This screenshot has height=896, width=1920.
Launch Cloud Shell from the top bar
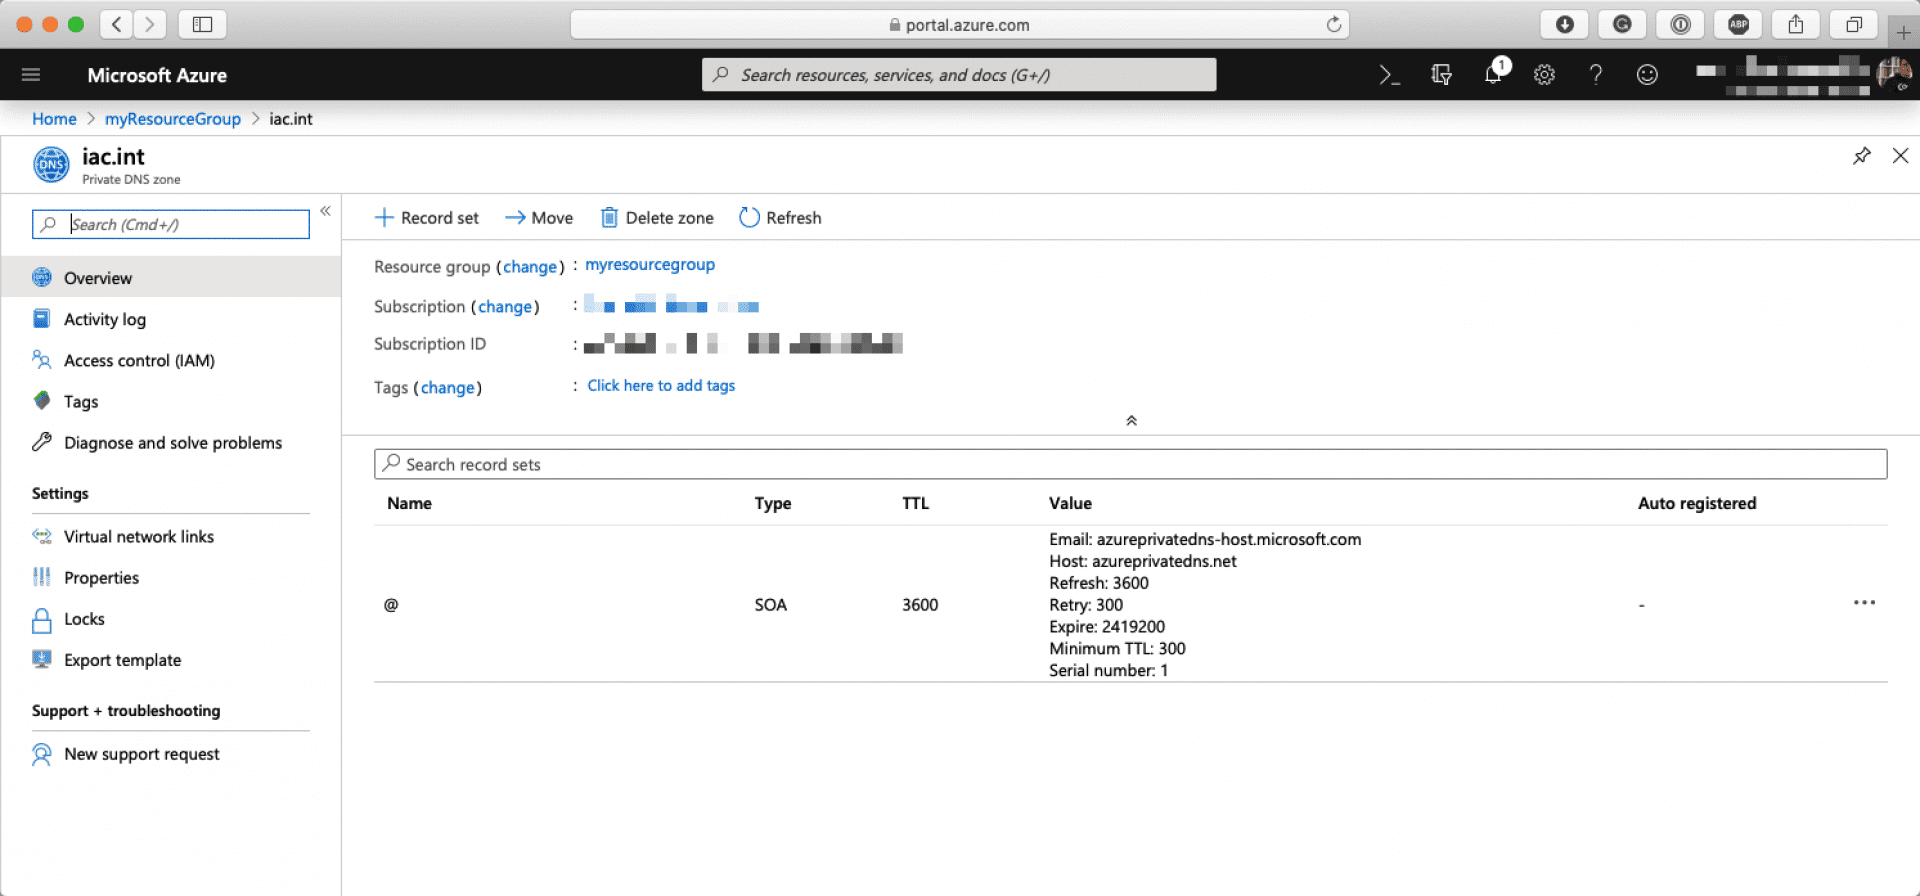click(x=1389, y=75)
